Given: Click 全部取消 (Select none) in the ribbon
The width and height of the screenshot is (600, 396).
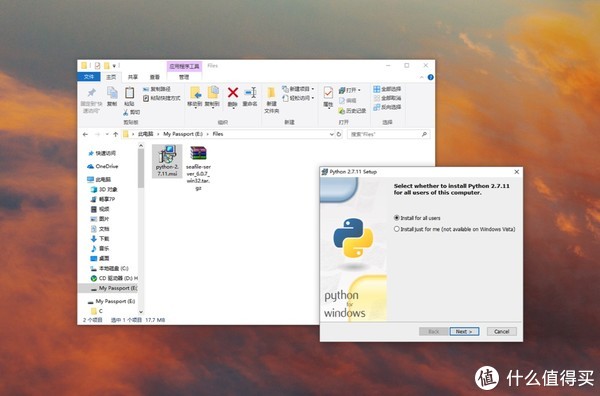Looking at the screenshot, I should coord(387,98).
